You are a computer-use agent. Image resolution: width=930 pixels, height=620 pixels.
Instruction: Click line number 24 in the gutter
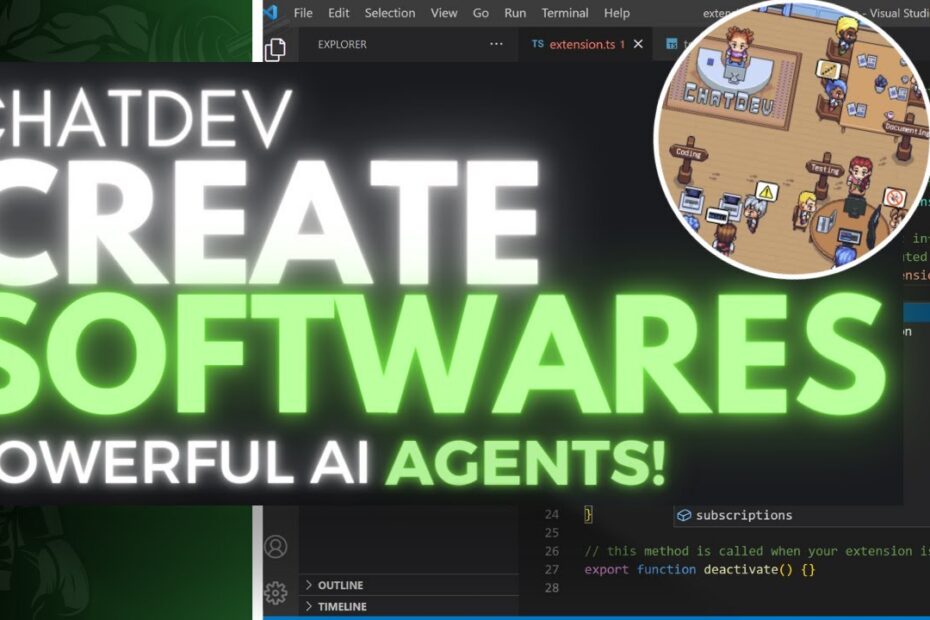552,514
